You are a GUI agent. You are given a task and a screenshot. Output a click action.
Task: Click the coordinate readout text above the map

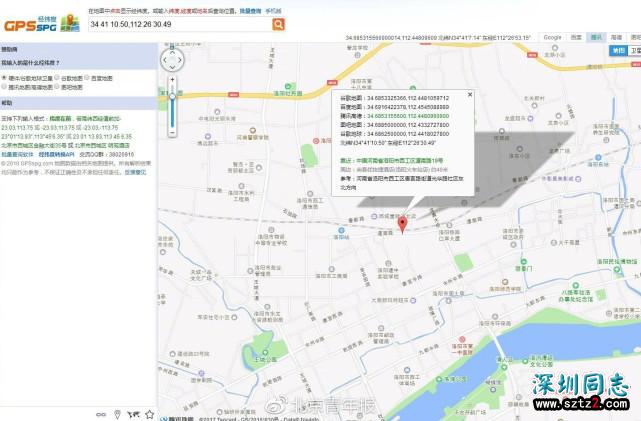click(438, 38)
